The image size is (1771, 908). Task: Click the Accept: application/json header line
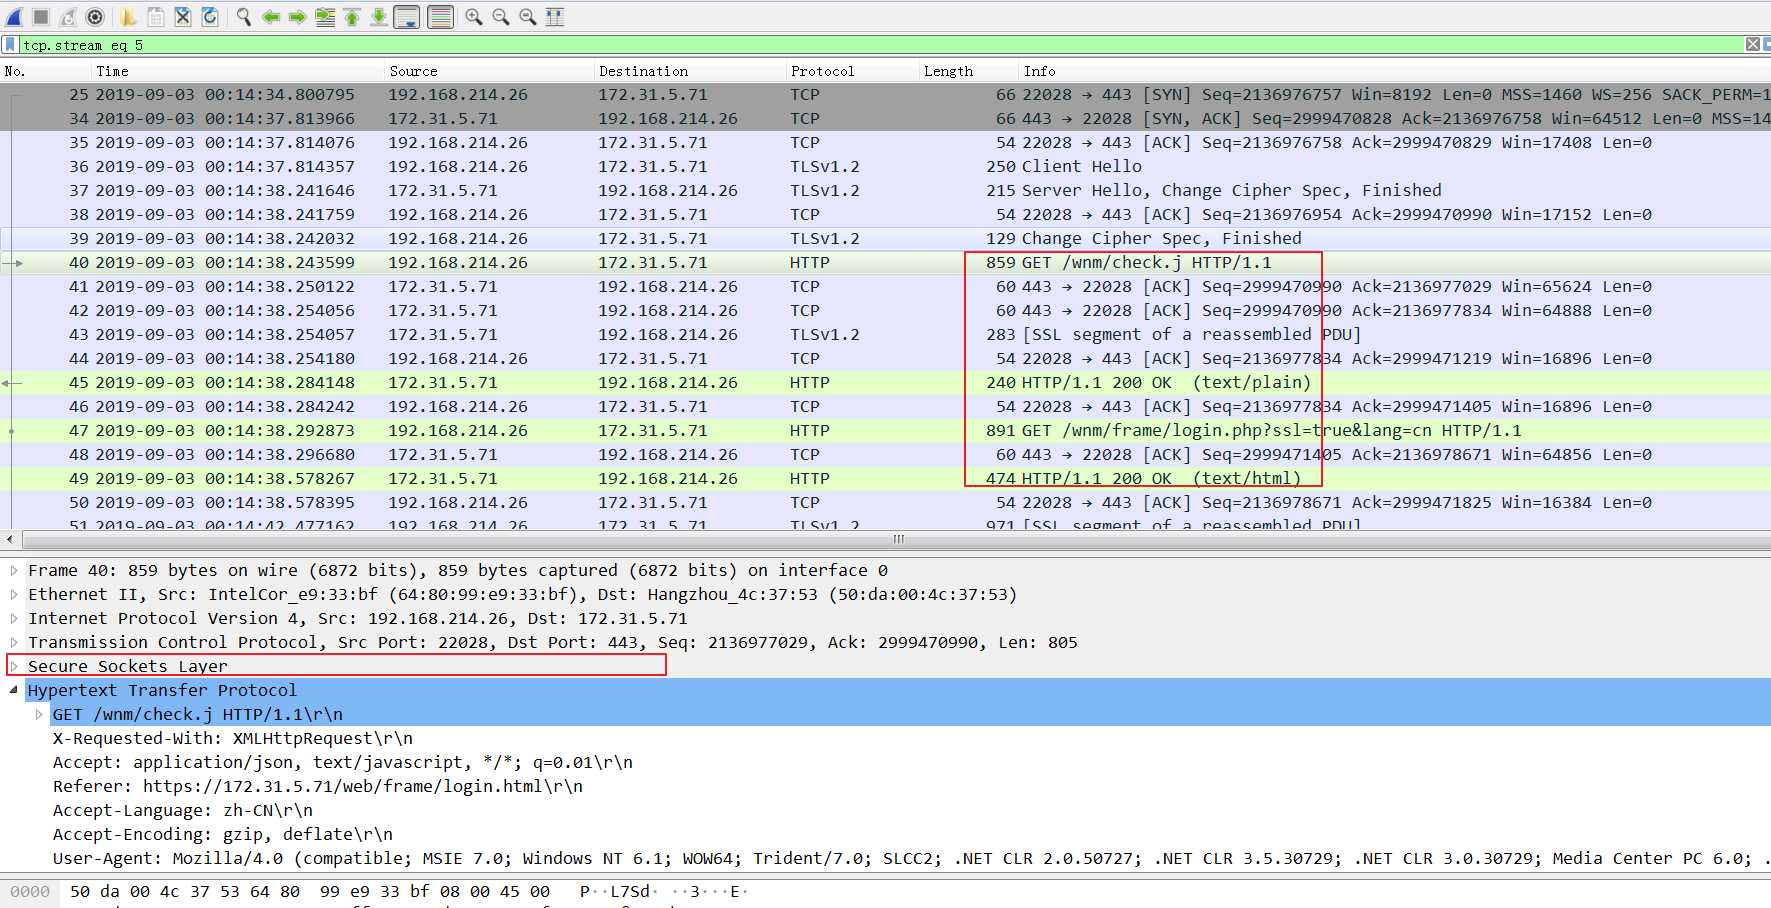click(343, 762)
